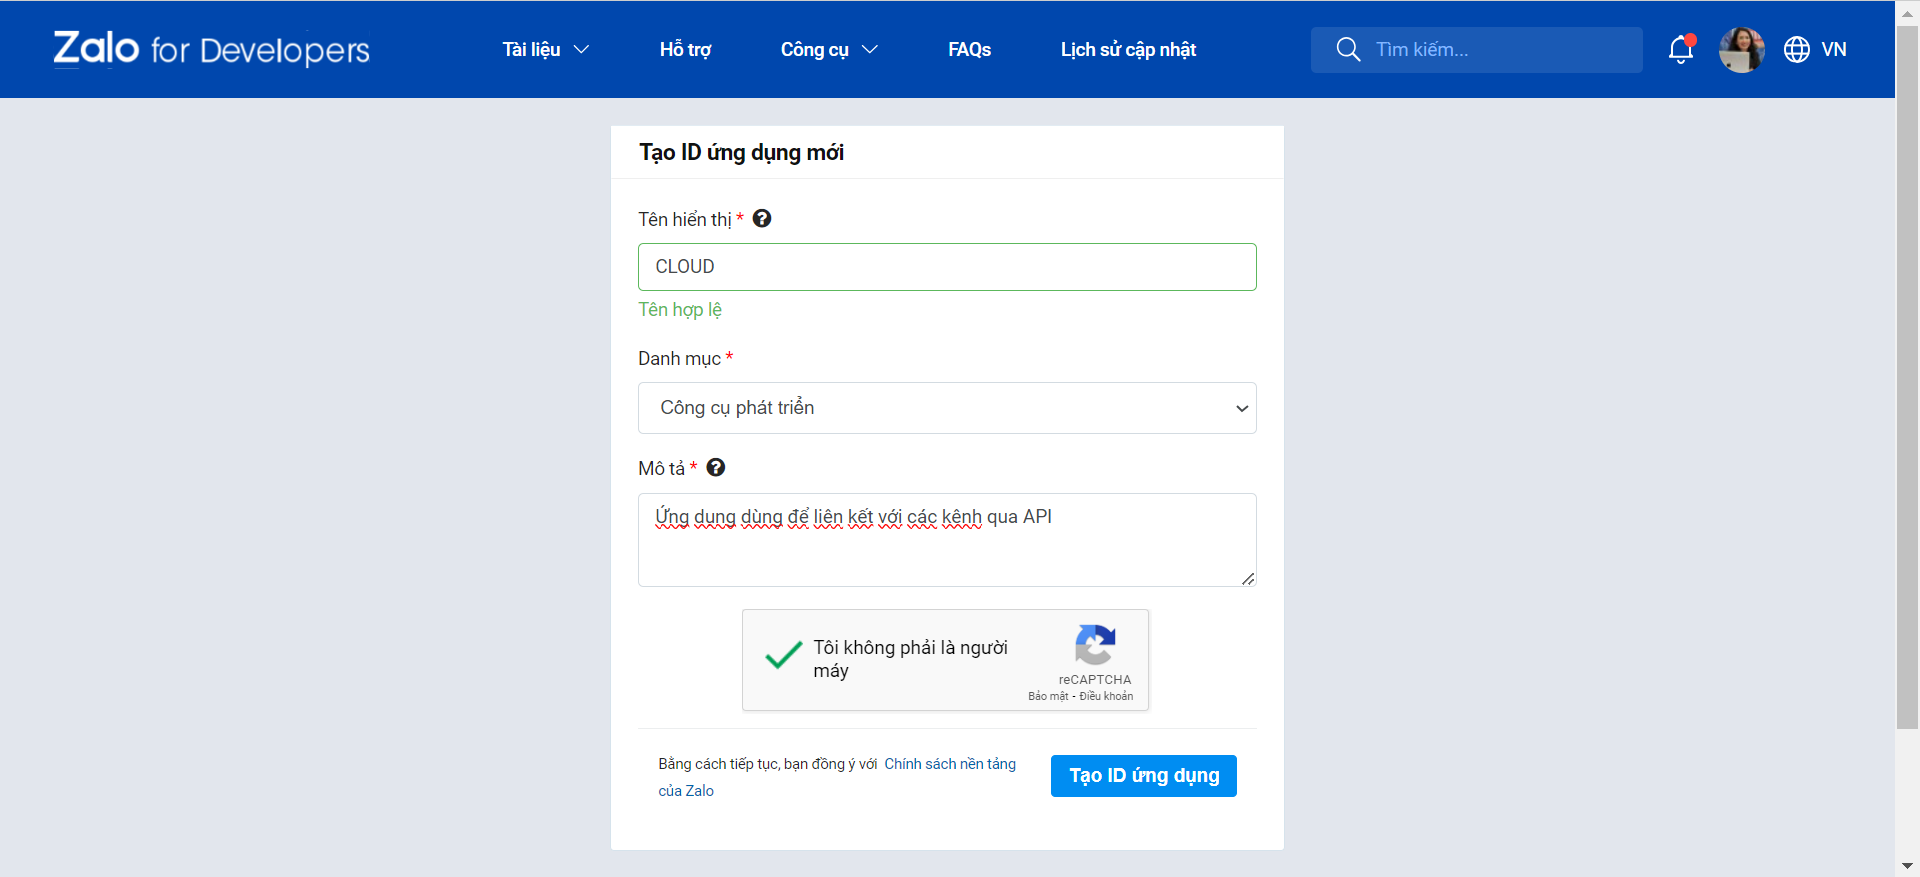Viewport: 1920px width, 877px height.
Task: Expand the Tài liệu dropdown menu
Action: (545, 49)
